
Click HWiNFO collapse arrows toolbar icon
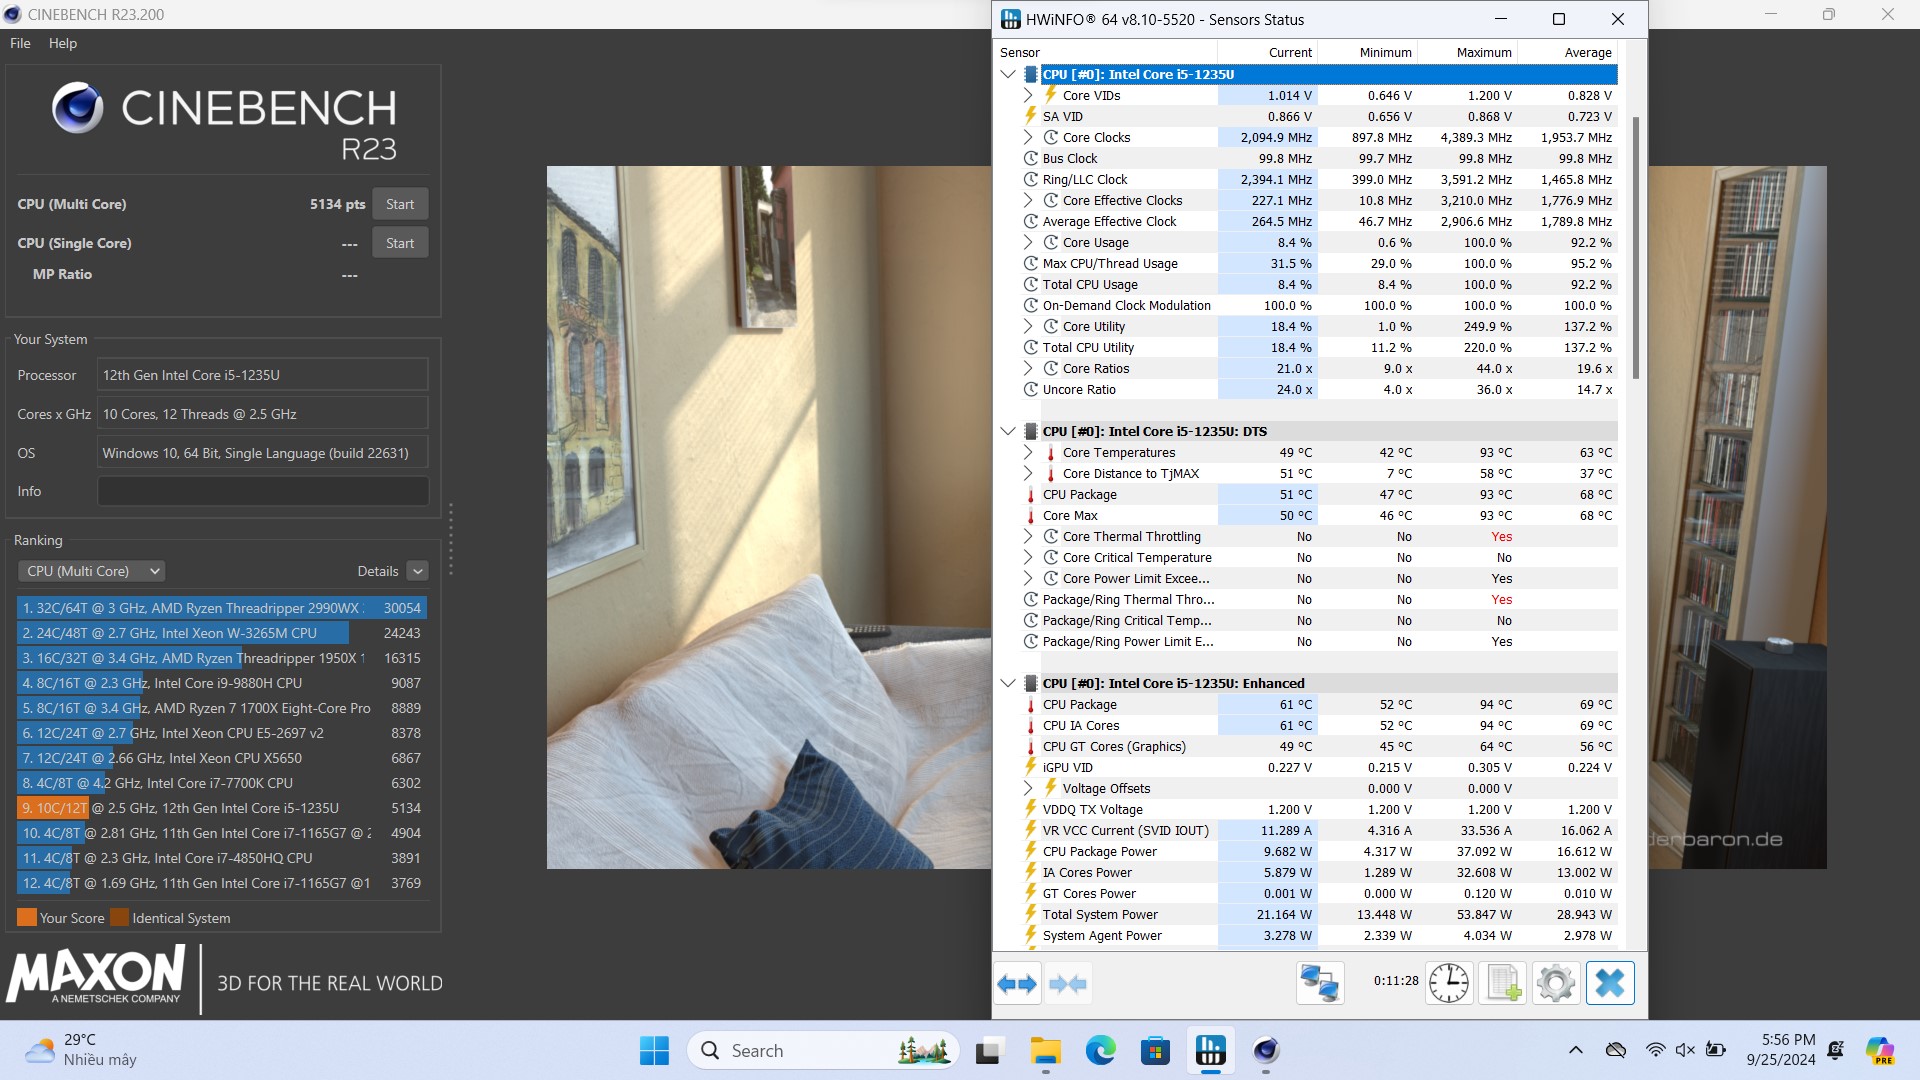coord(1068,984)
